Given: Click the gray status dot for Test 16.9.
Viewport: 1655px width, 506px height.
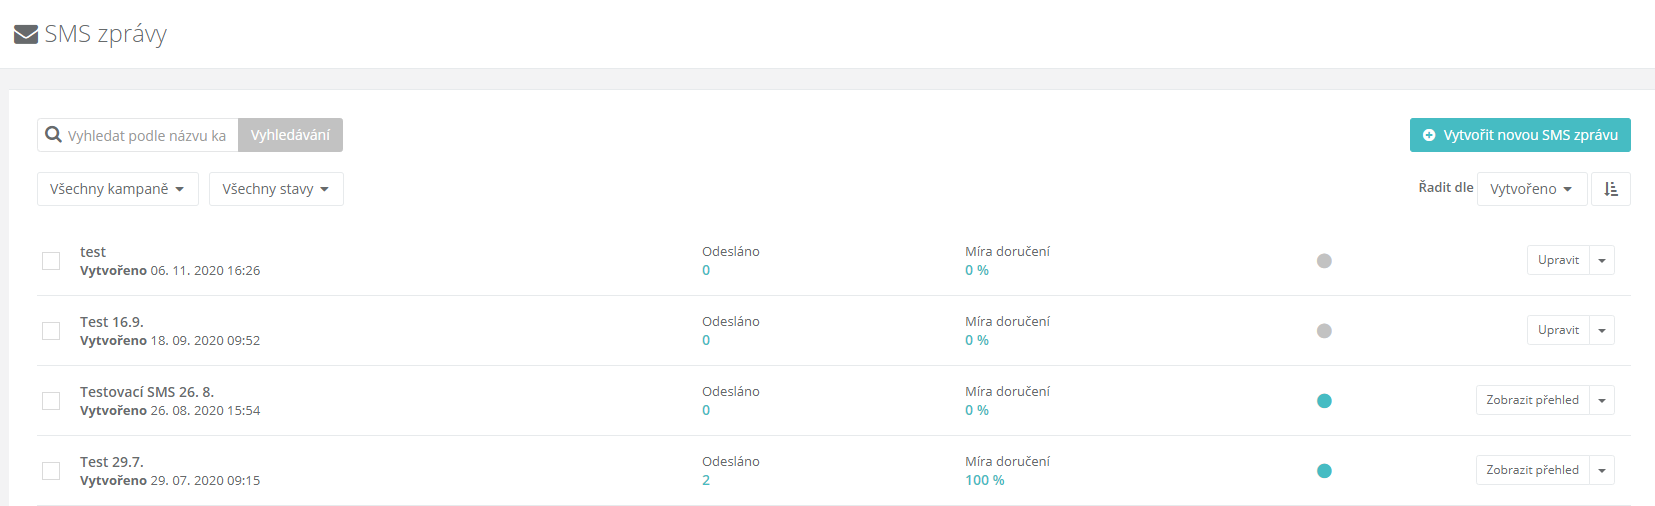Looking at the screenshot, I should point(1324,331).
